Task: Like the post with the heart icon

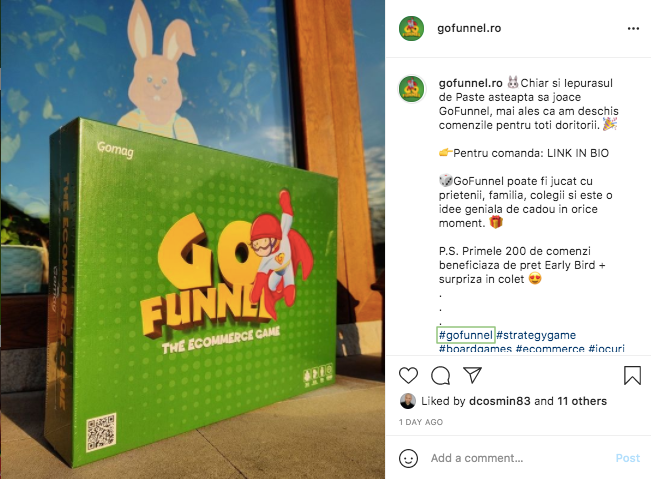Action: [408, 375]
